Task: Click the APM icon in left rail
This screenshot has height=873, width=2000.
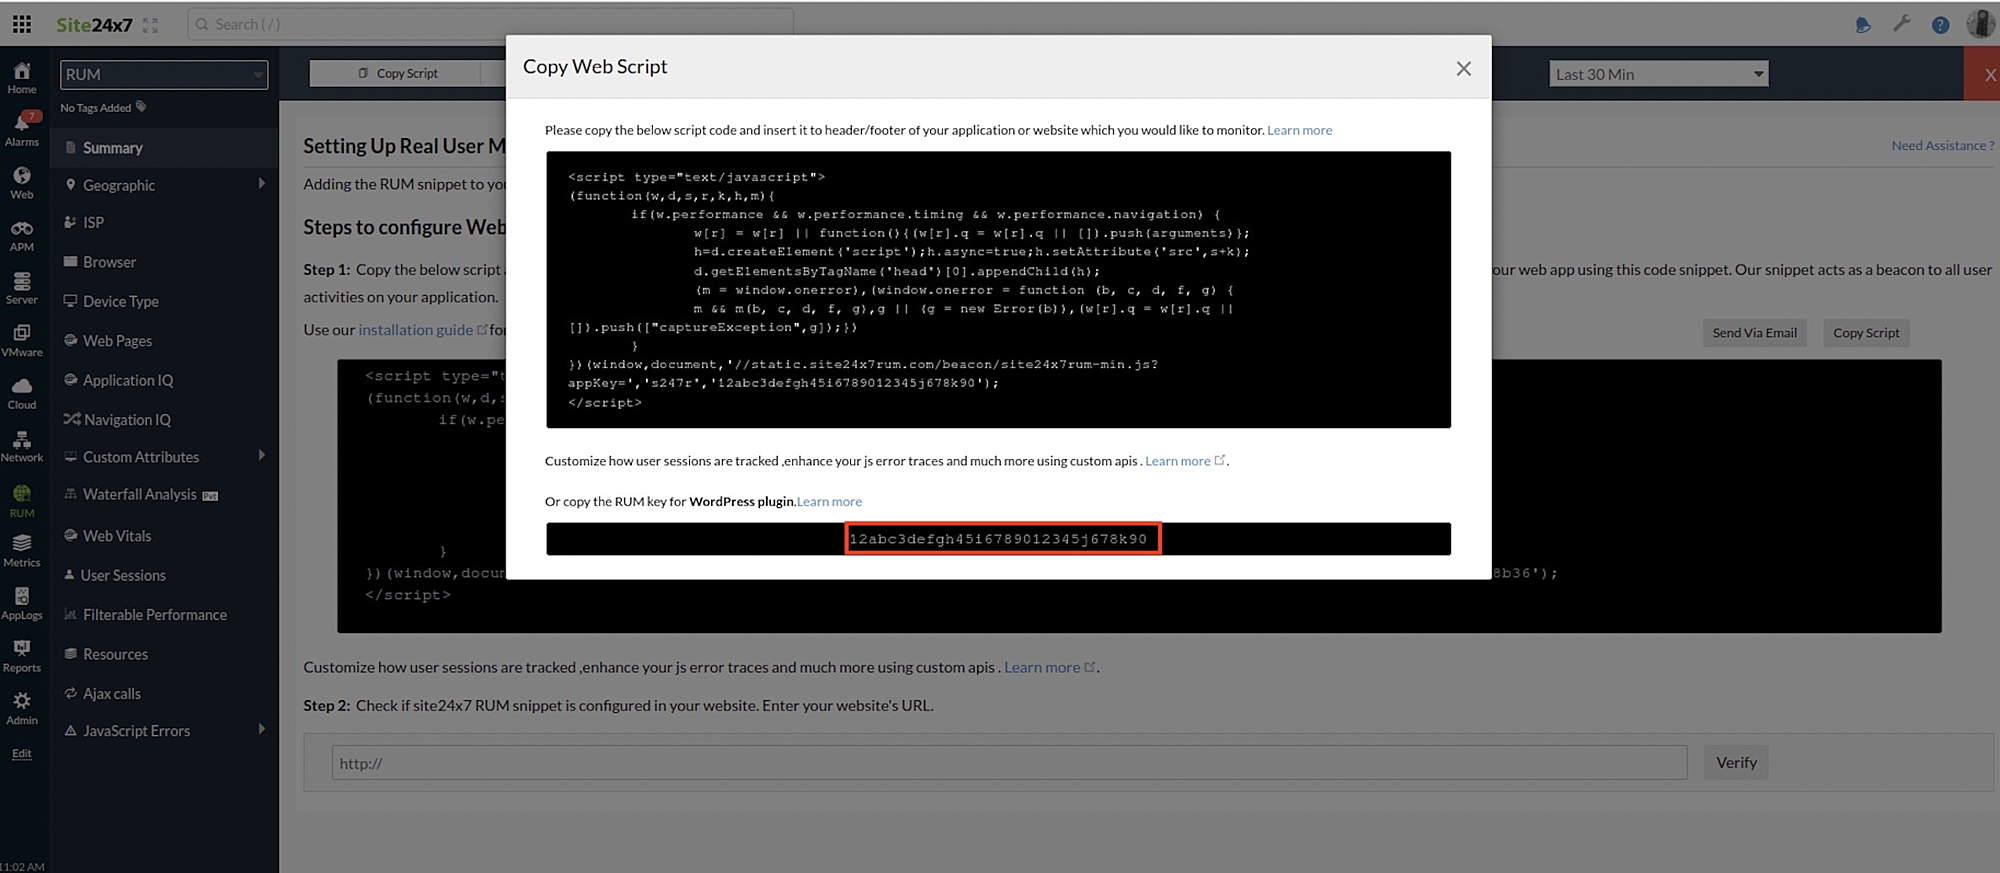Action: click(22, 235)
